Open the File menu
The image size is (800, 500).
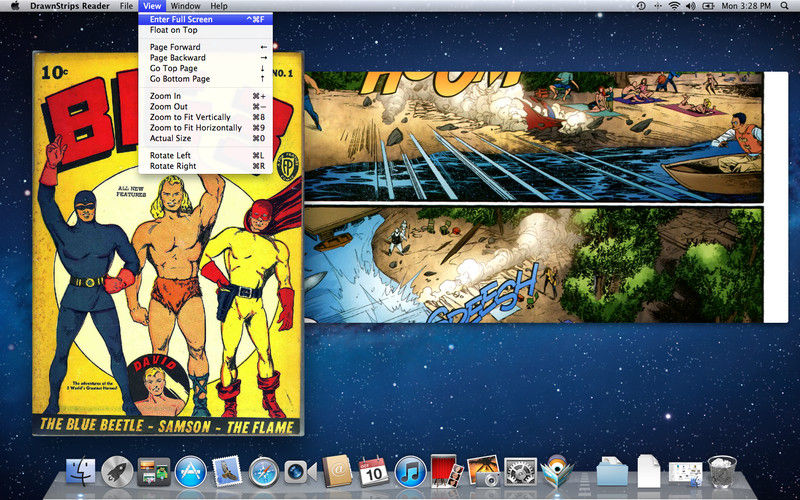coord(126,6)
